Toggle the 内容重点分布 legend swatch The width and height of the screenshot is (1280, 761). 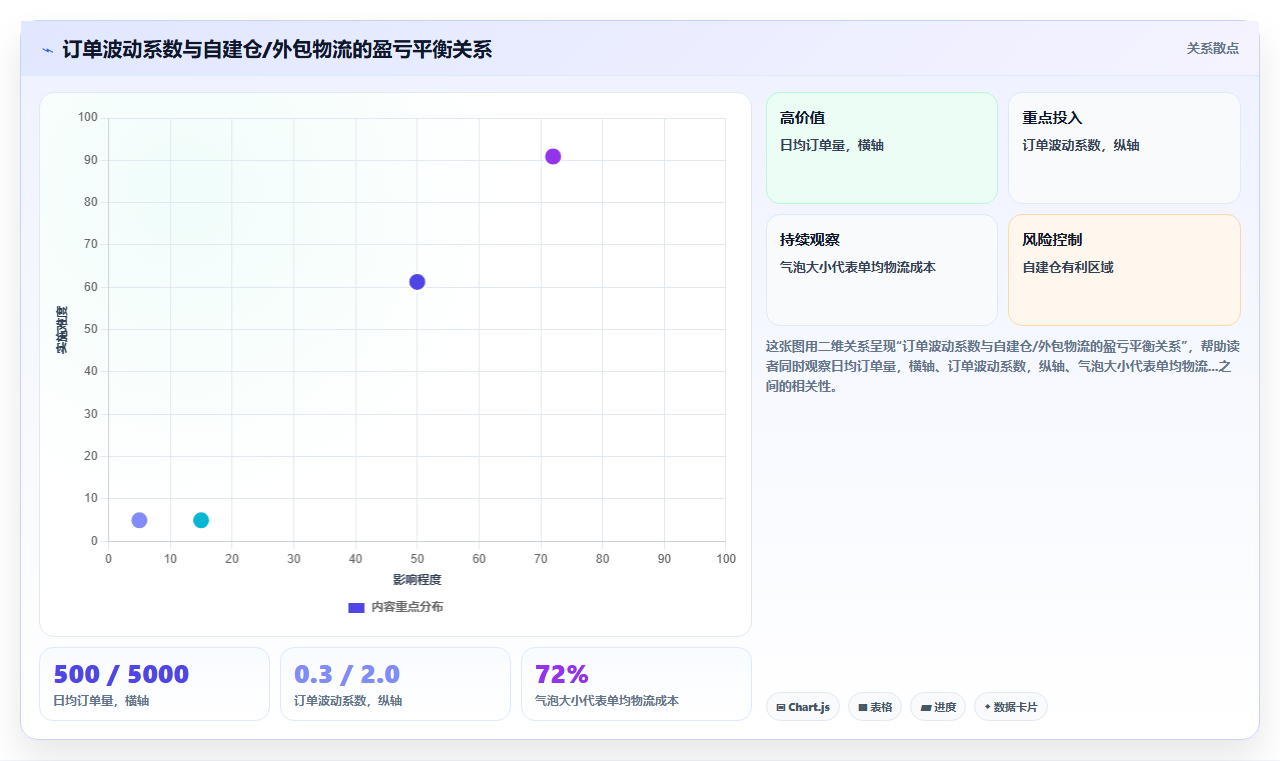(356, 607)
